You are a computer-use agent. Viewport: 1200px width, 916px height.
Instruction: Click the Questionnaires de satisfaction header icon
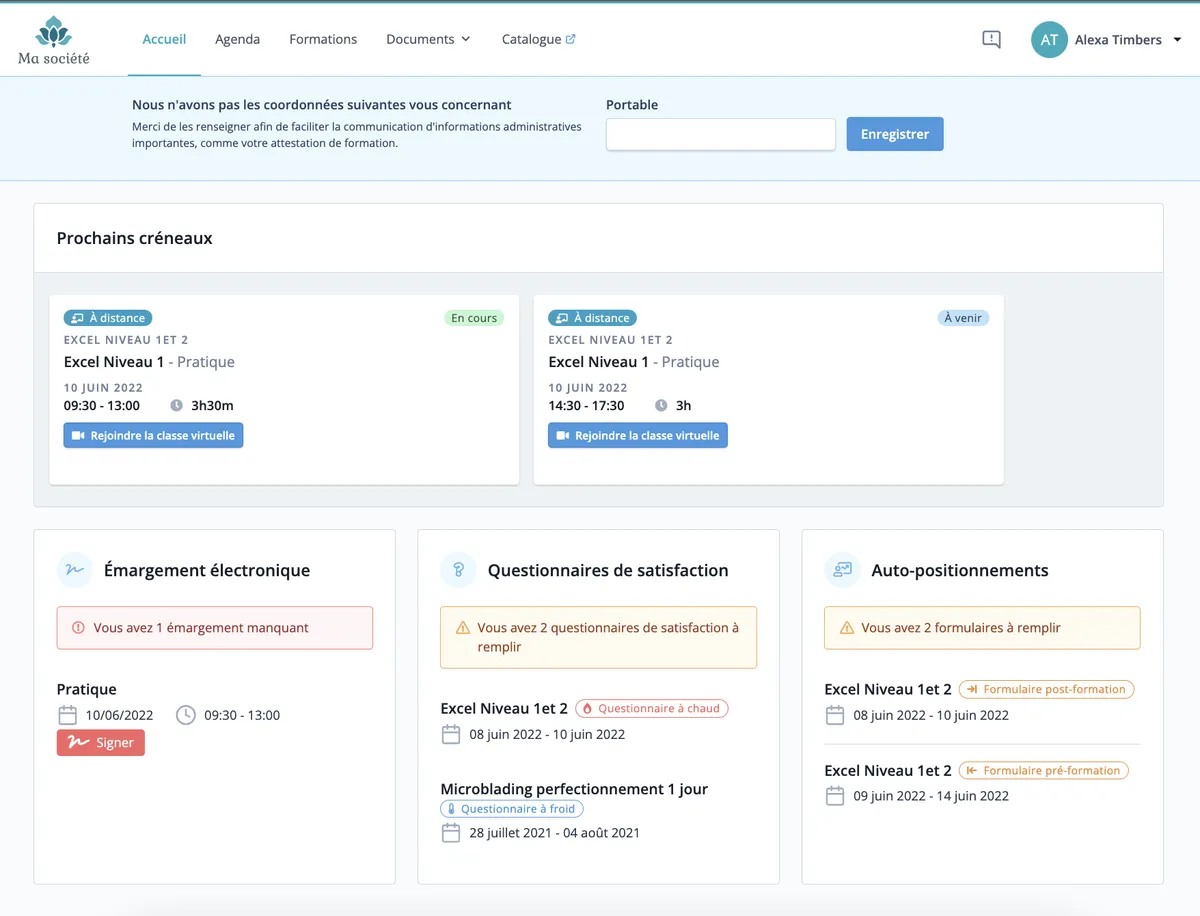point(458,570)
